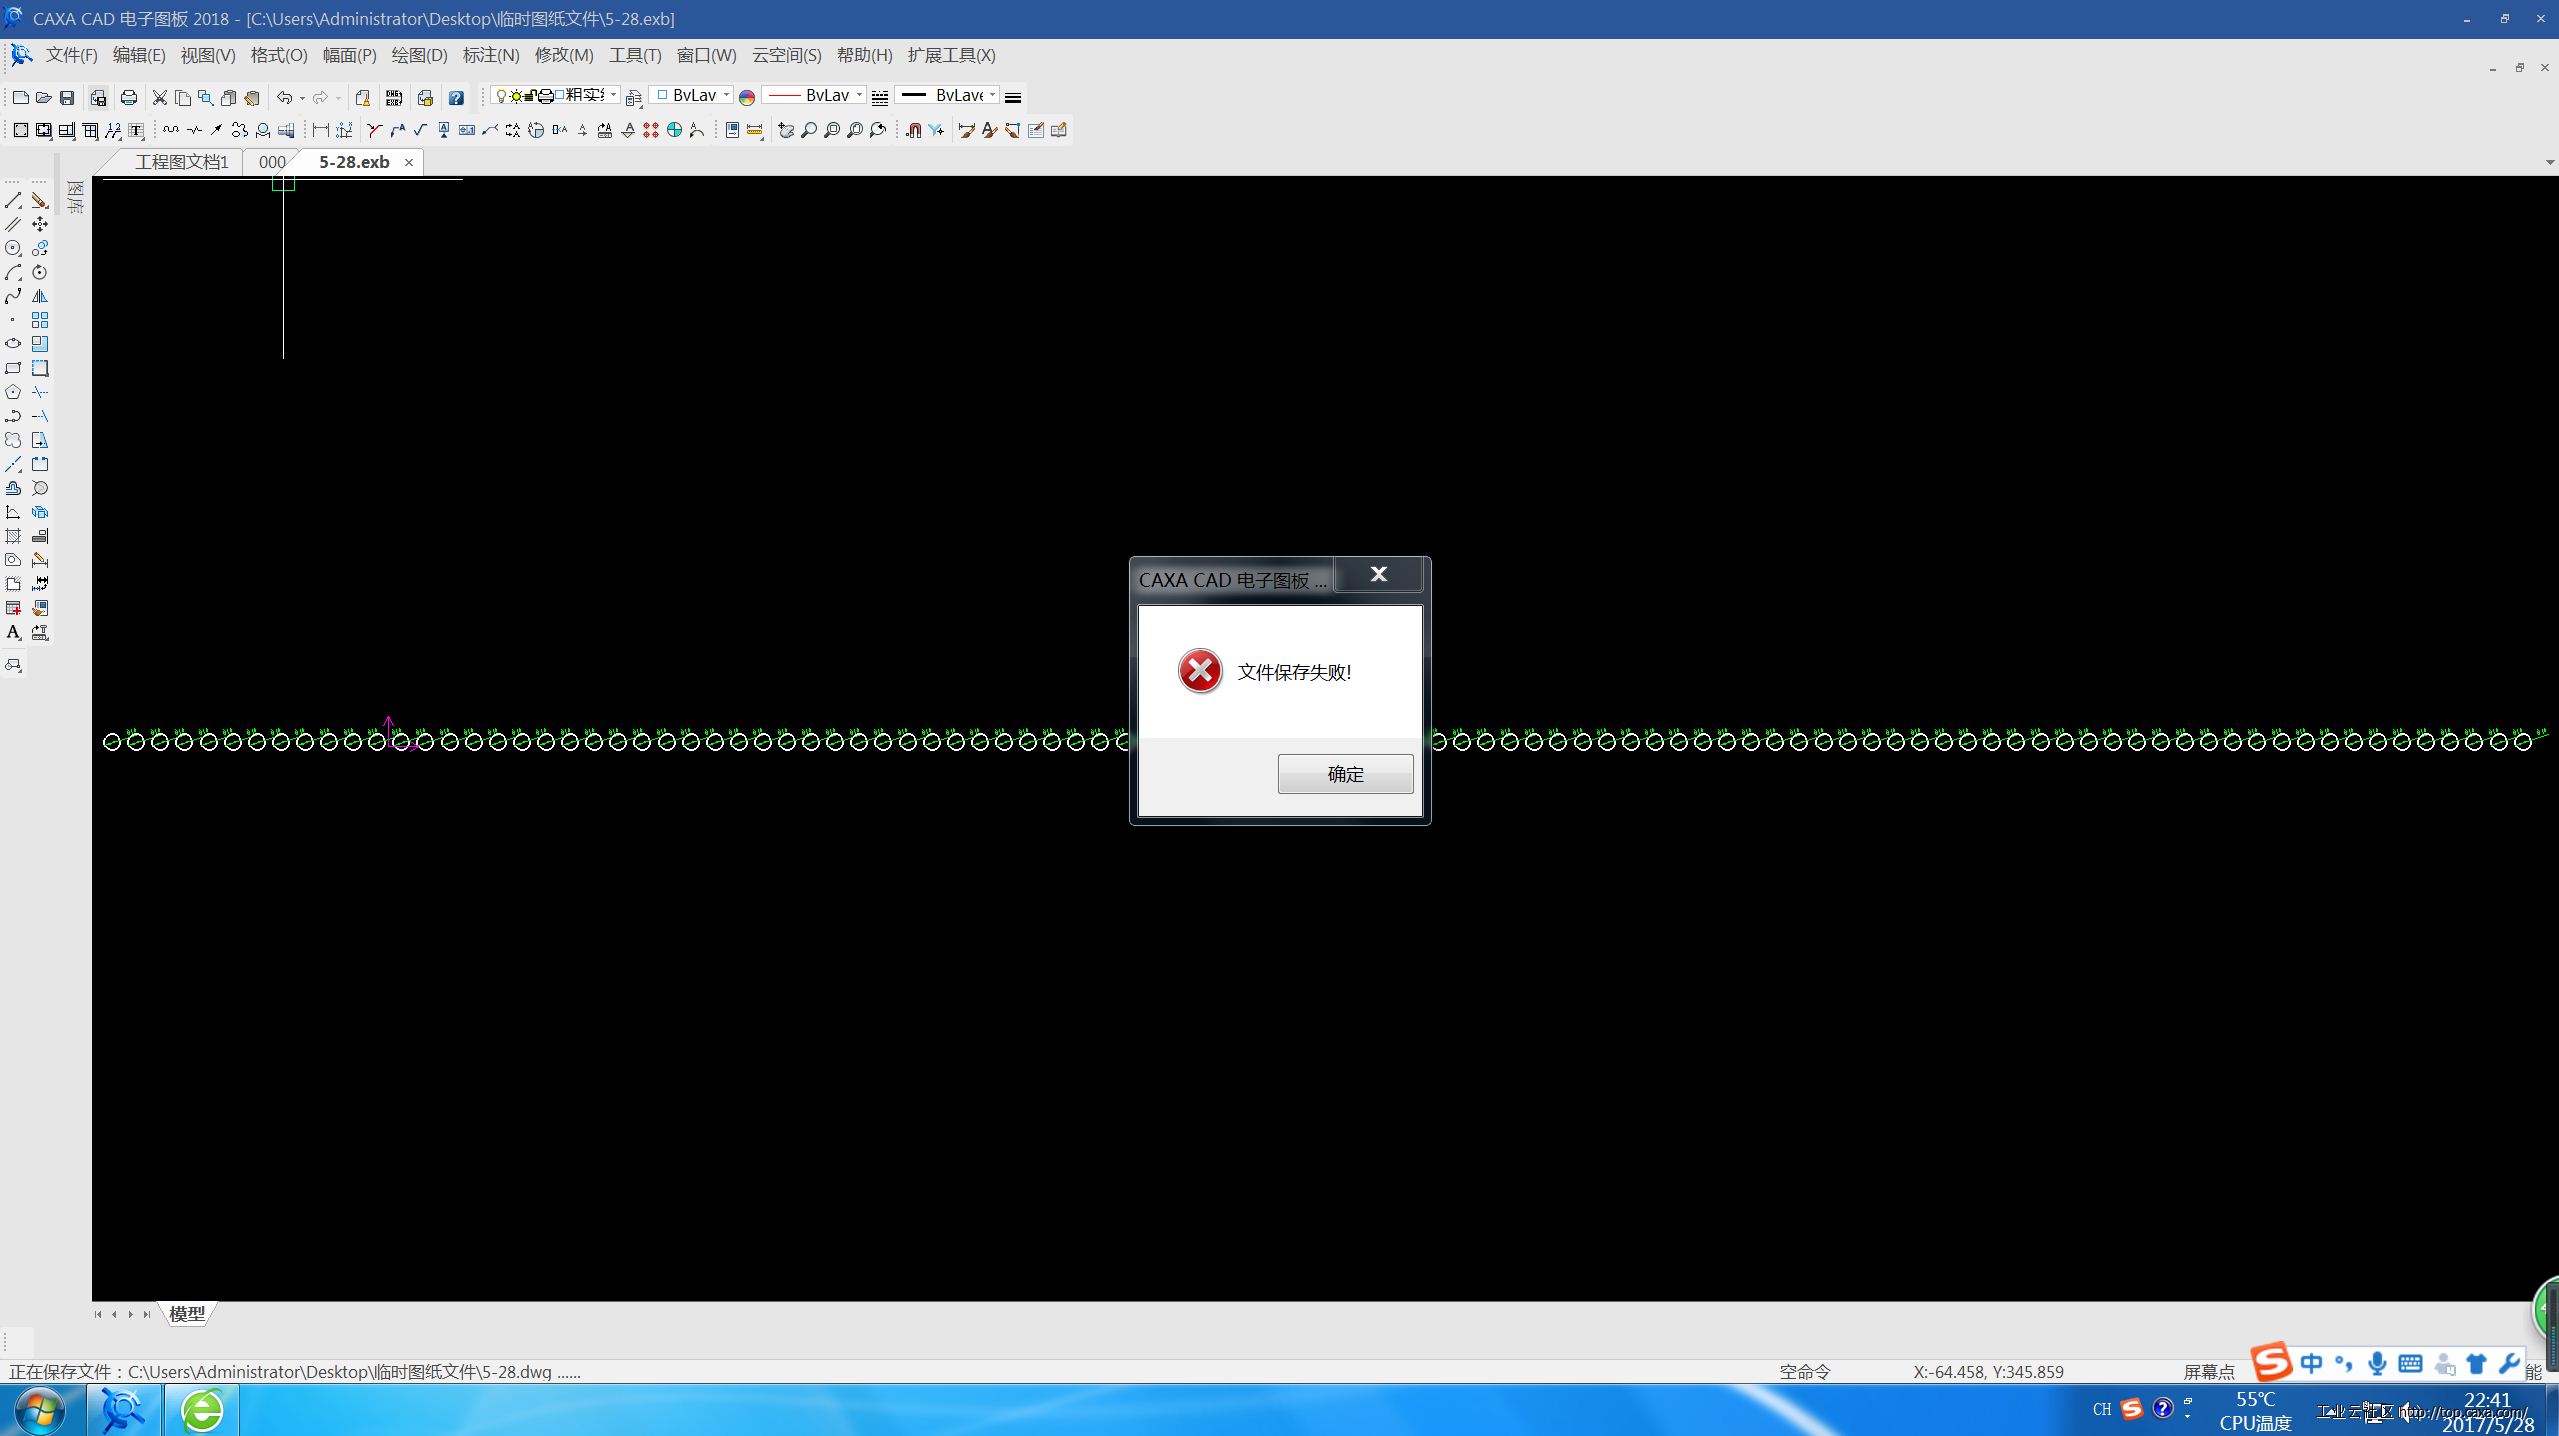
Task: Toggle Sogou Chinese/English input mode
Action: pos(2311,1363)
